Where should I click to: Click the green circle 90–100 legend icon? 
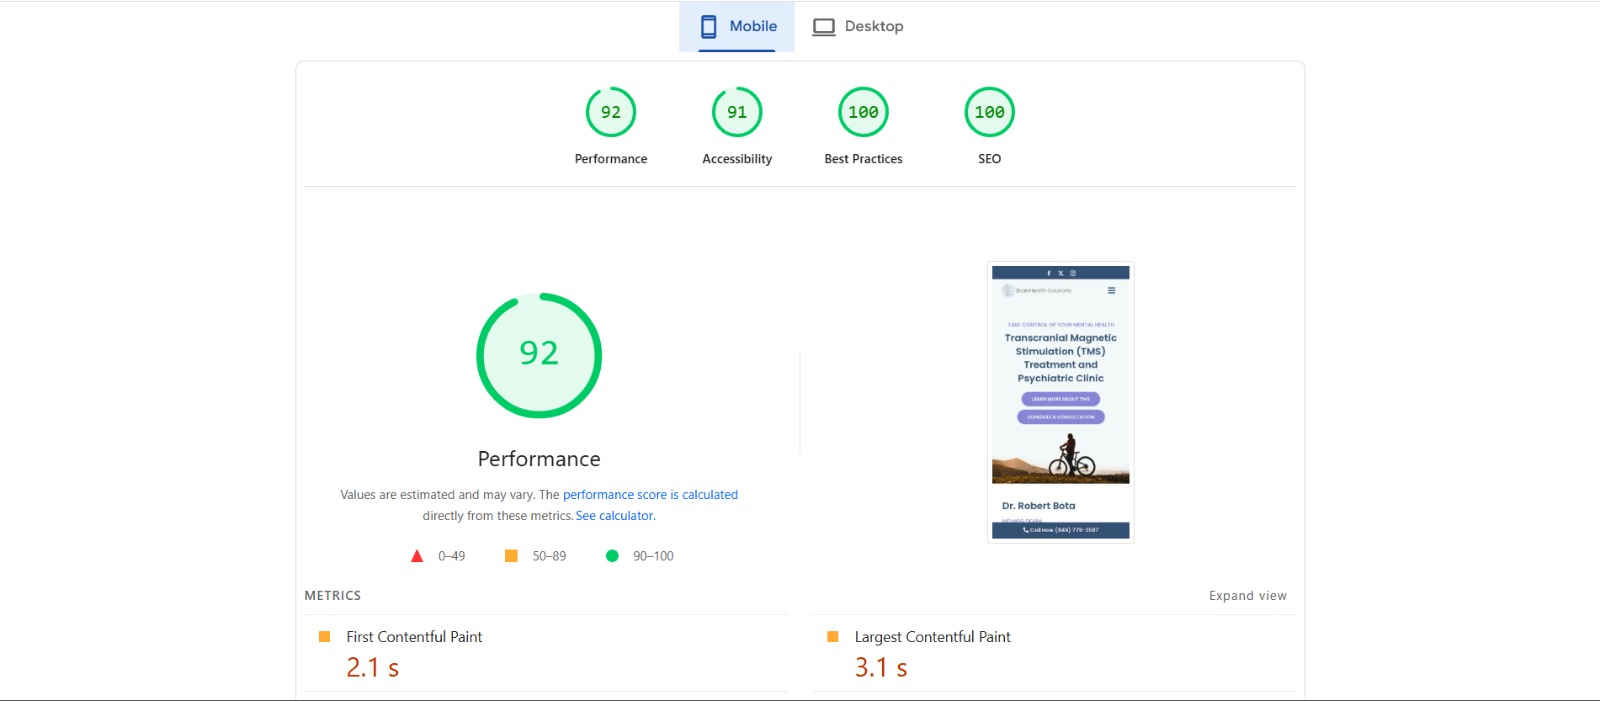[612, 556]
